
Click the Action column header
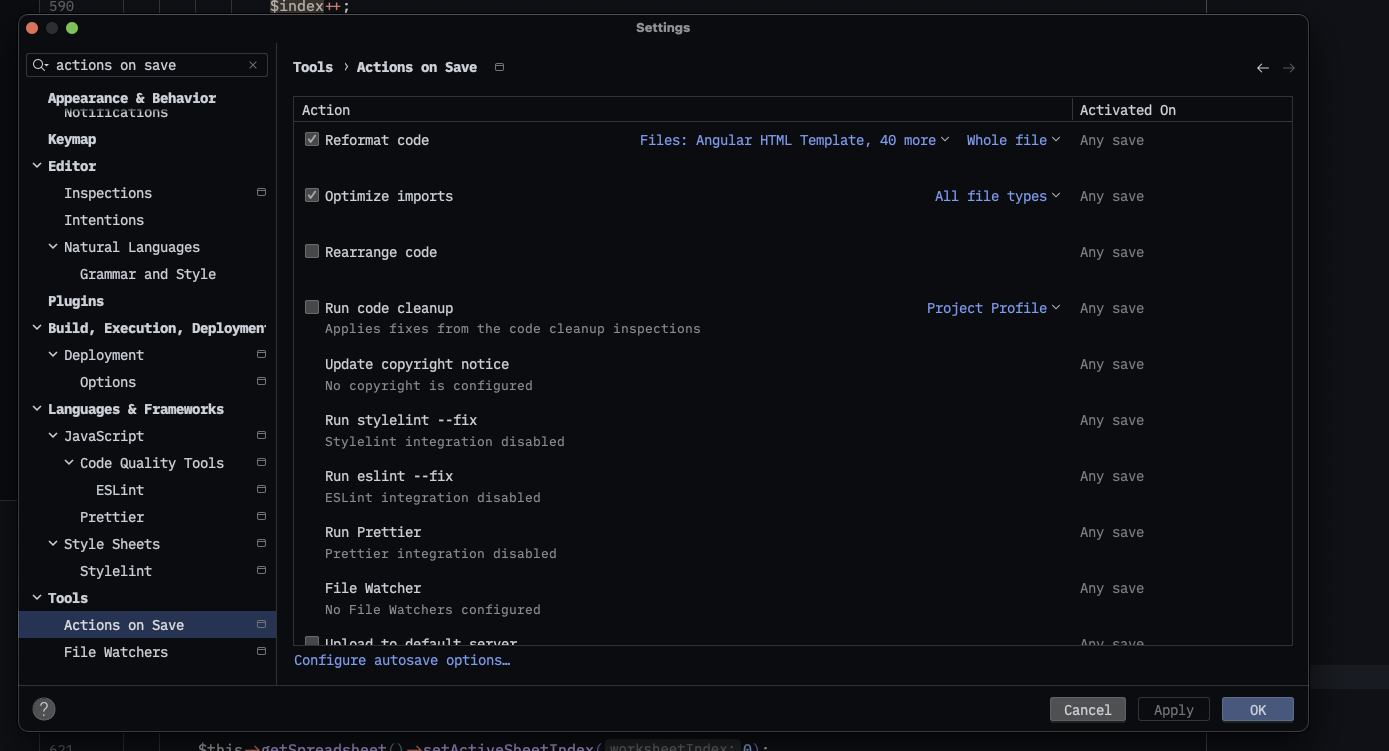pyautogui.click(x=683, y=110)
